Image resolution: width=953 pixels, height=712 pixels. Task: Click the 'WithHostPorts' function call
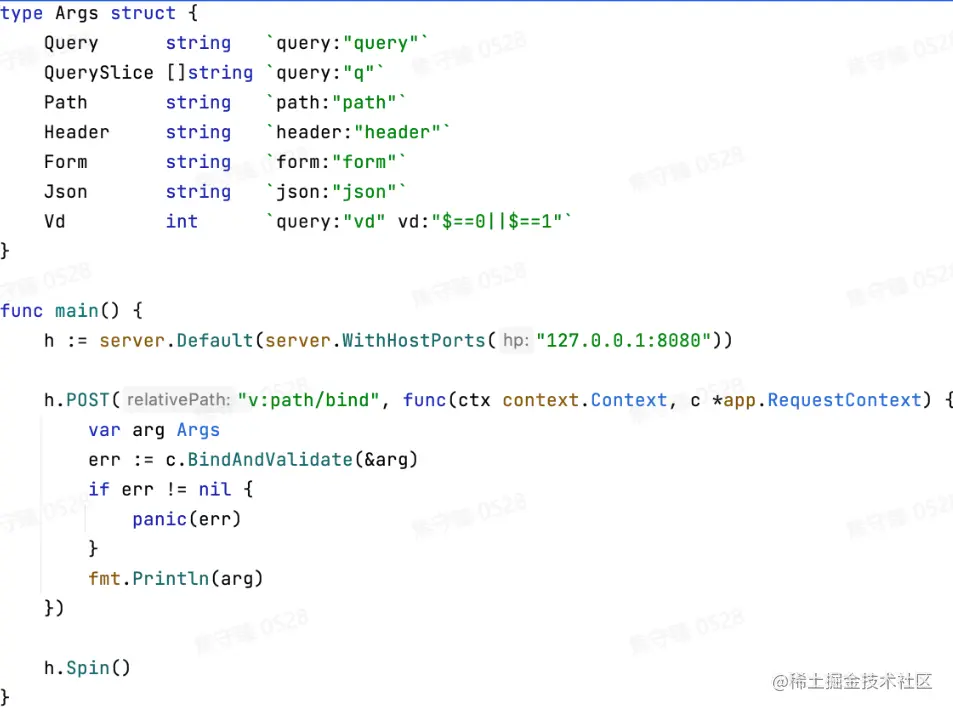413,340
